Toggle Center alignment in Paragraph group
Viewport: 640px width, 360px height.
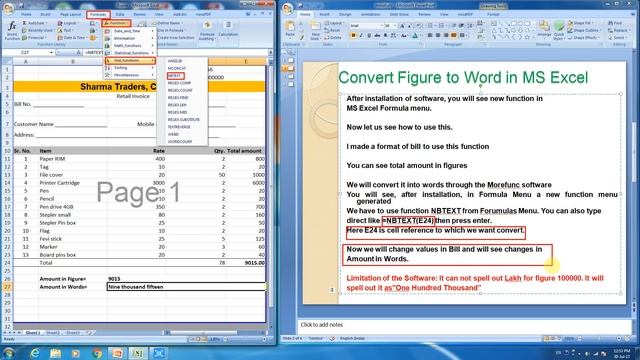[x=438, y=36]
